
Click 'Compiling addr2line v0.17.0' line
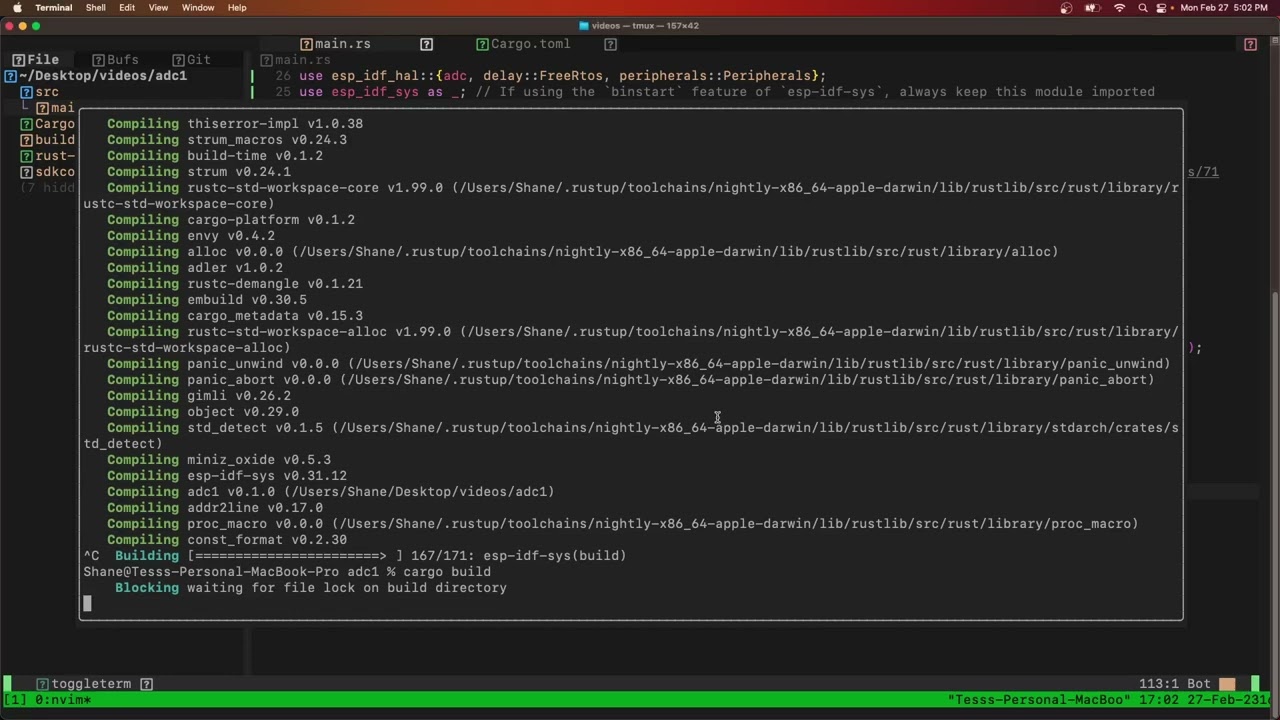(215, 508)
